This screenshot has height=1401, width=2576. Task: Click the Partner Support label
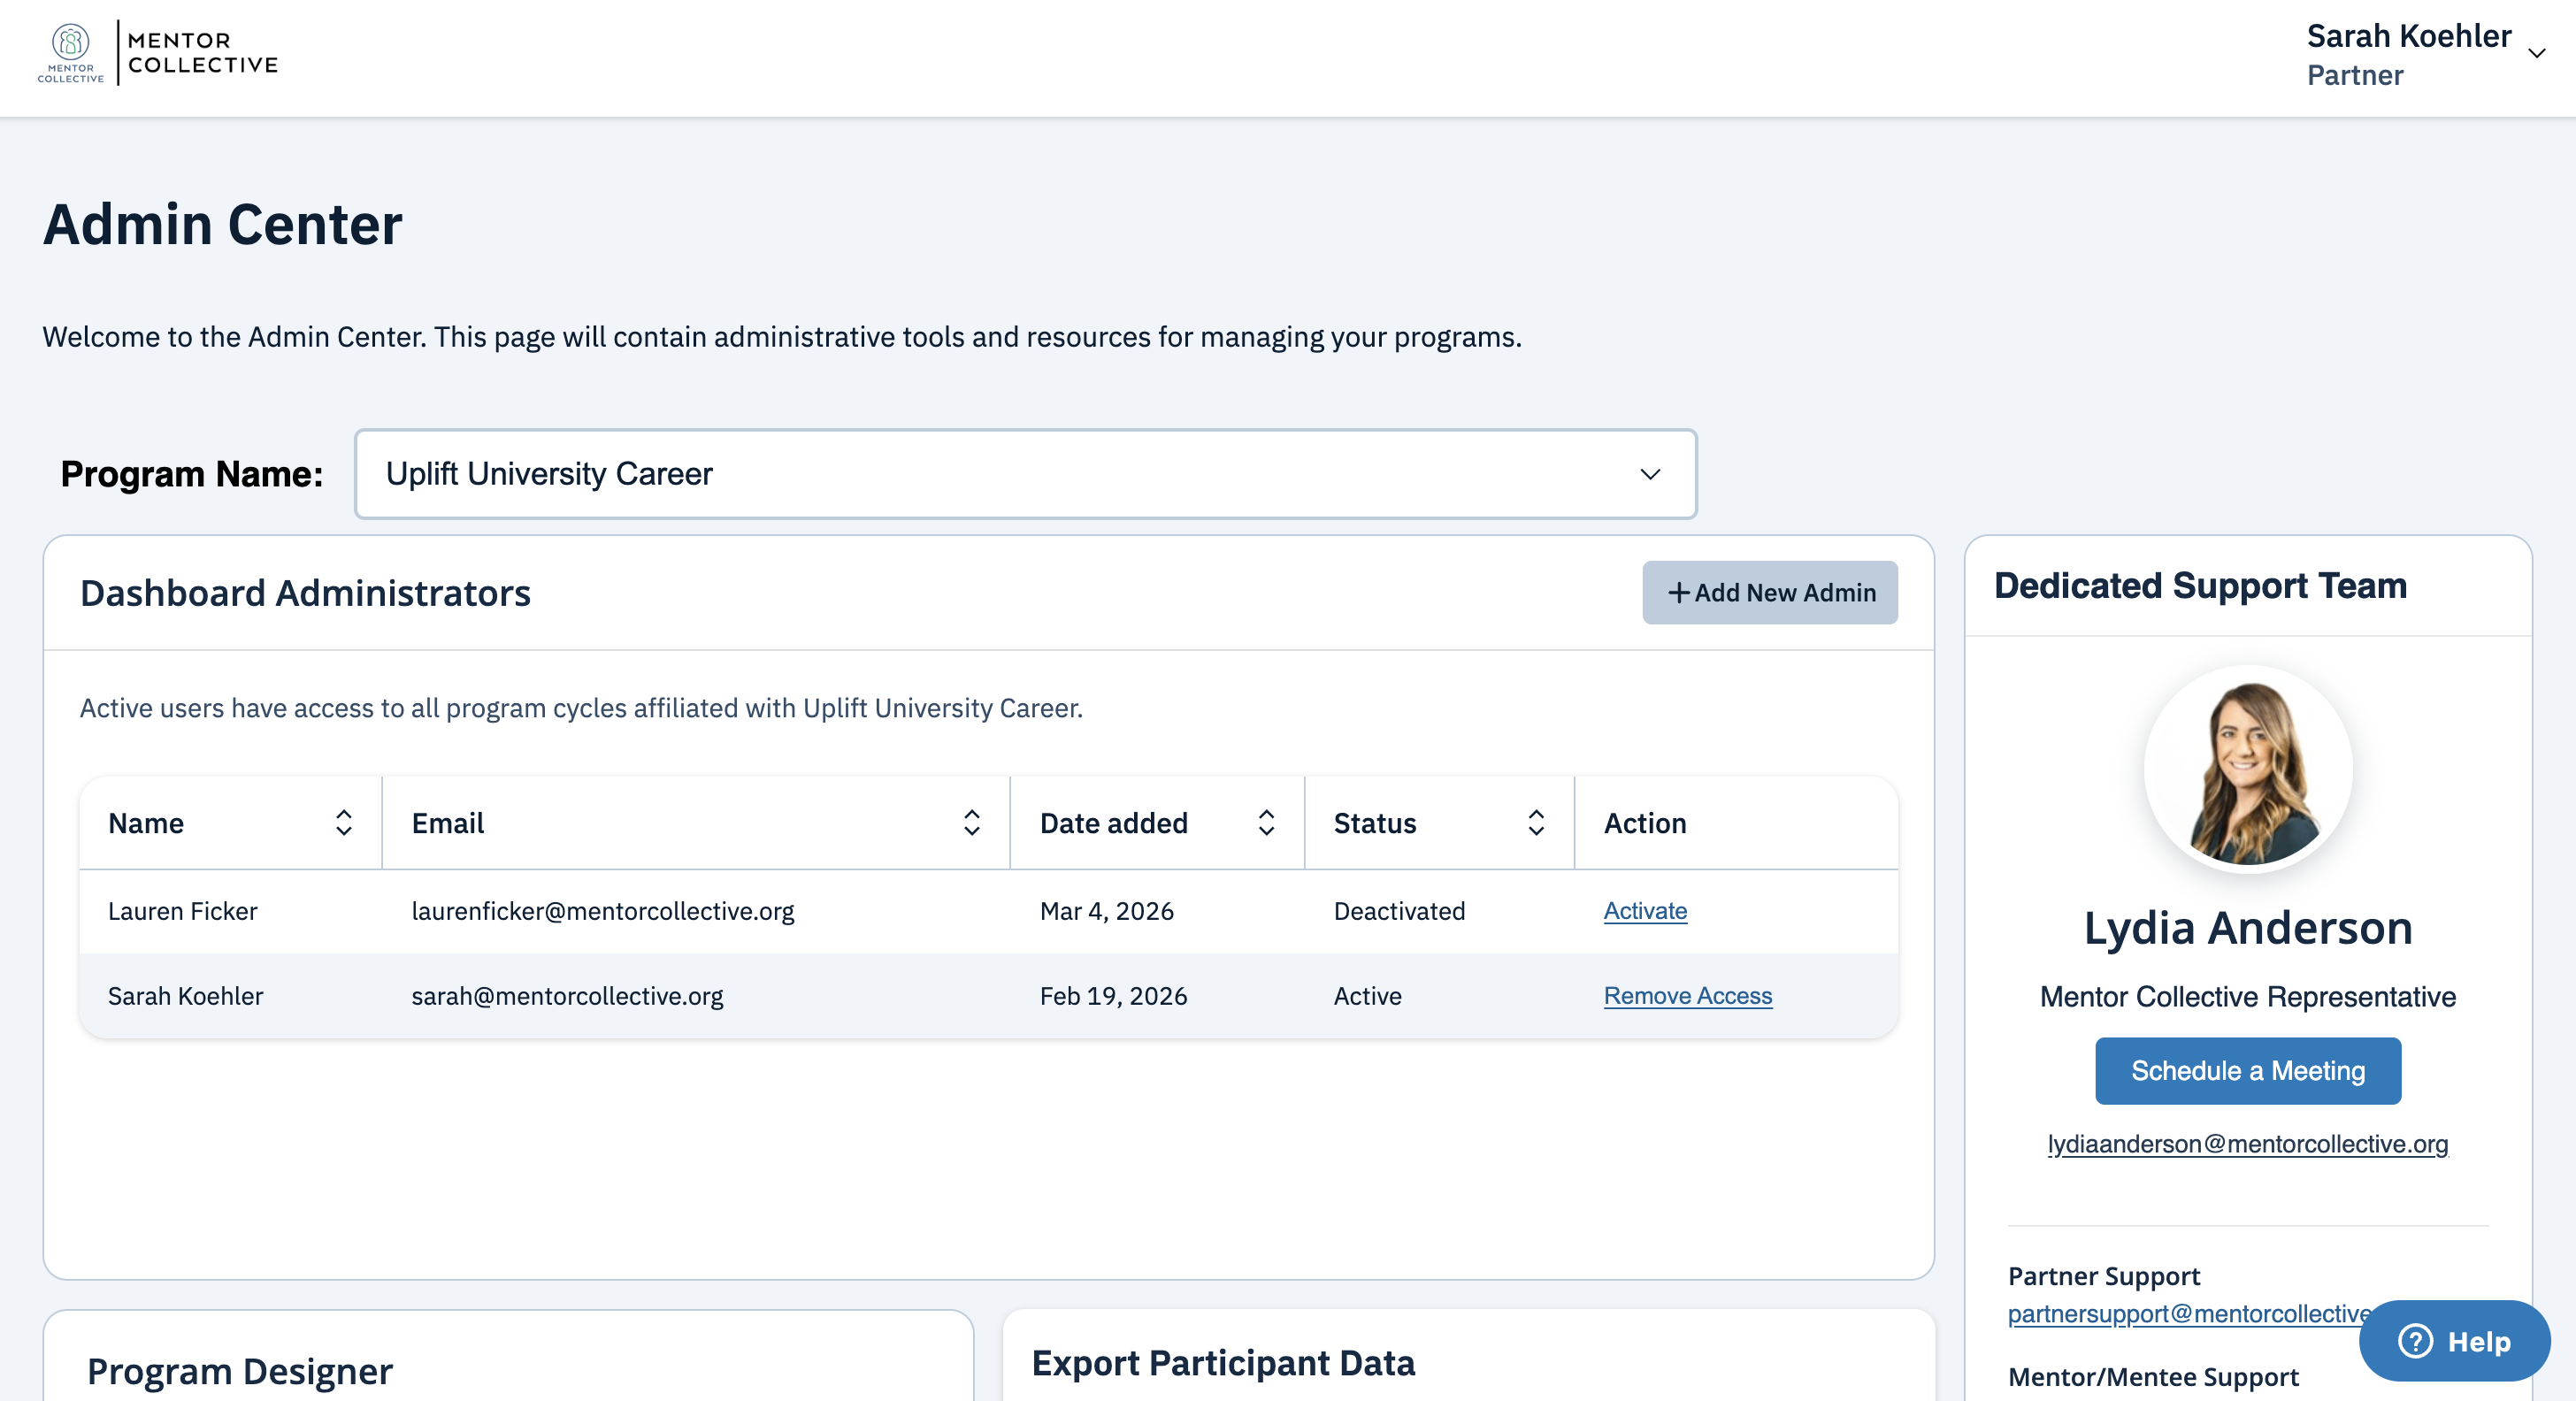[2104, 1276]
